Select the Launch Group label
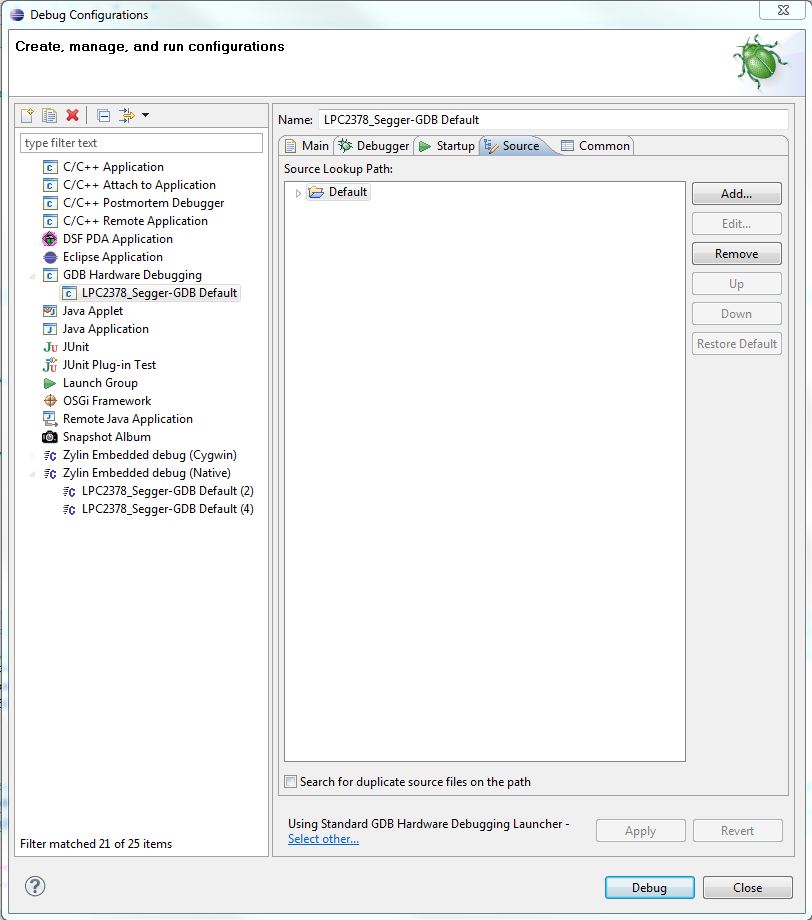The width and height of the screenshot is (812, 920). click(100, 383)
